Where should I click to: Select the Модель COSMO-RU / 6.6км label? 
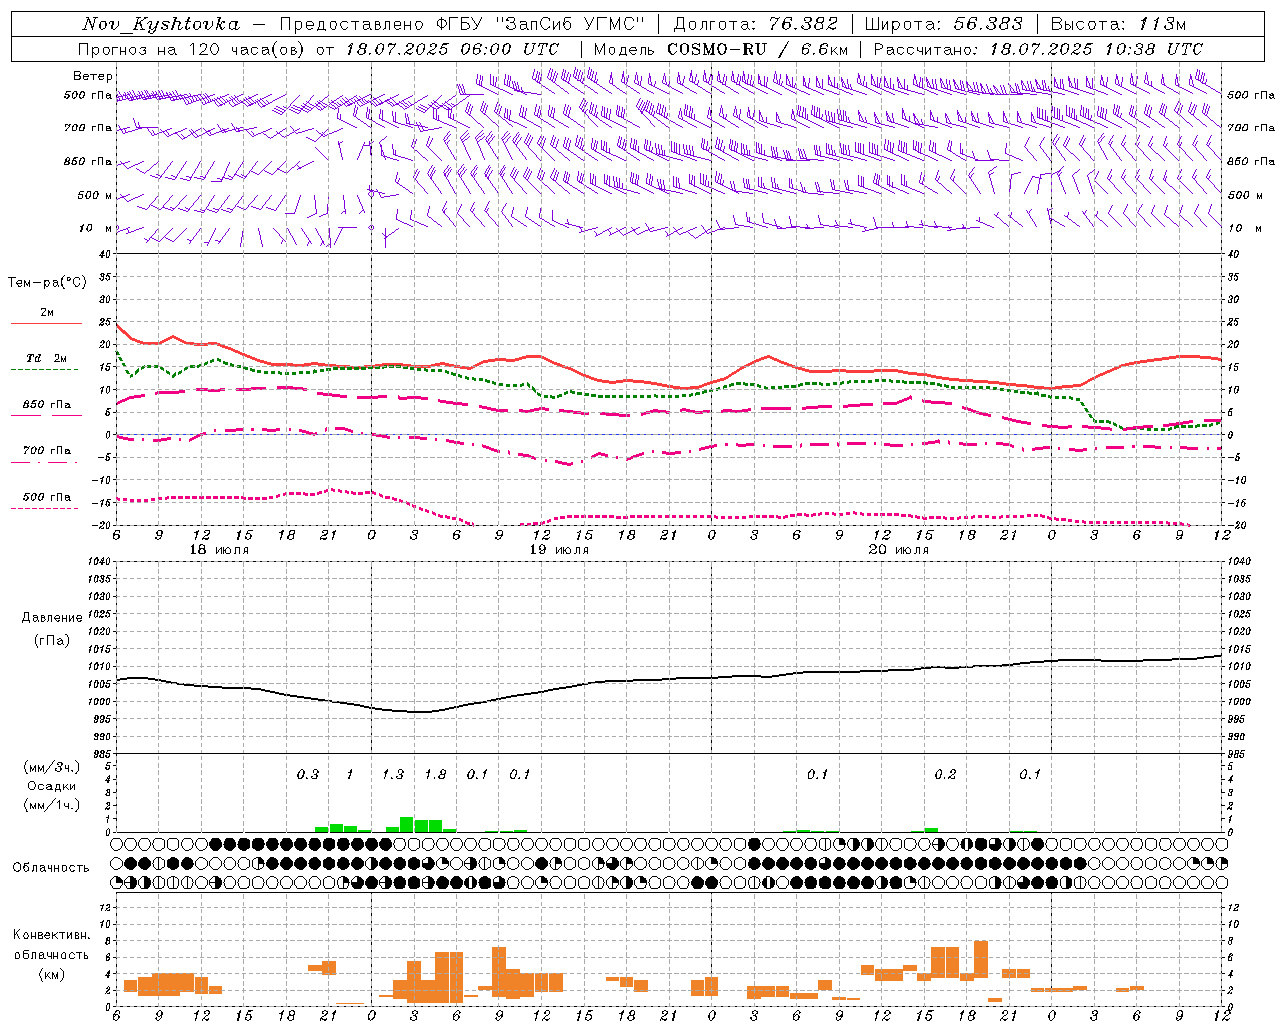721,49
